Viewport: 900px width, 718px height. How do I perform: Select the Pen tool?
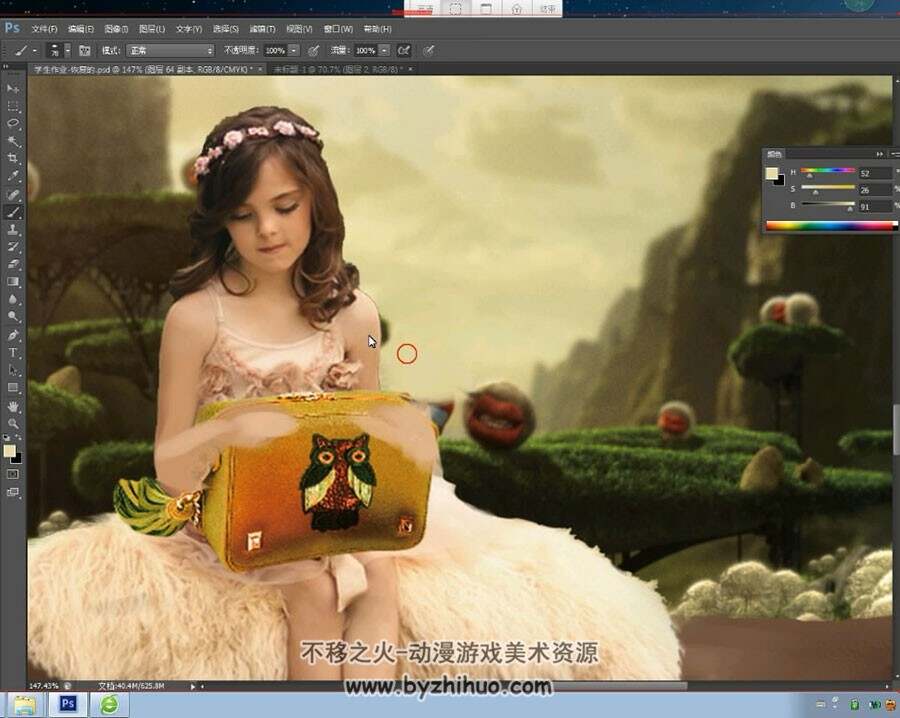(x=13, y=335)
